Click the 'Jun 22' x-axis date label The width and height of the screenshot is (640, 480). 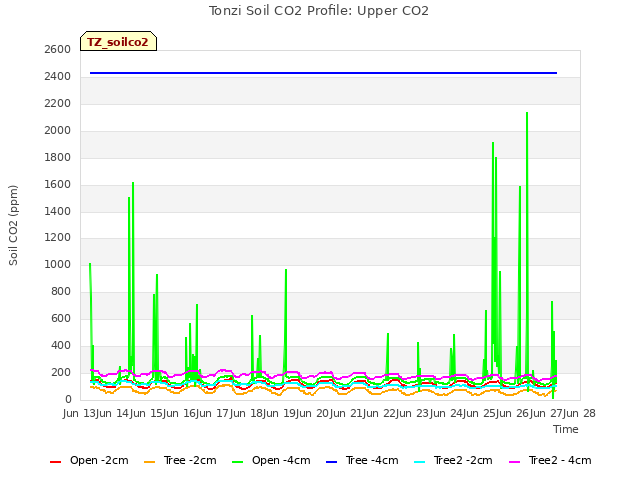(381, 413)
